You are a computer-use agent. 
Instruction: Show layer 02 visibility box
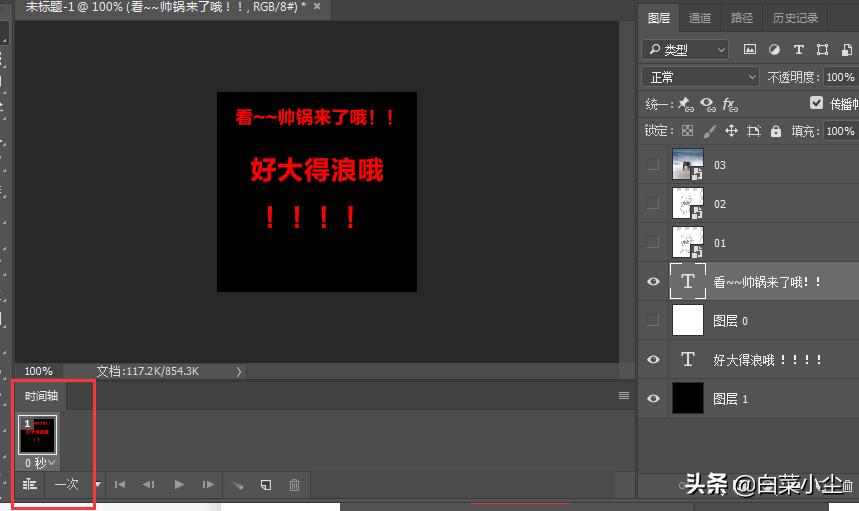point(652,203)
